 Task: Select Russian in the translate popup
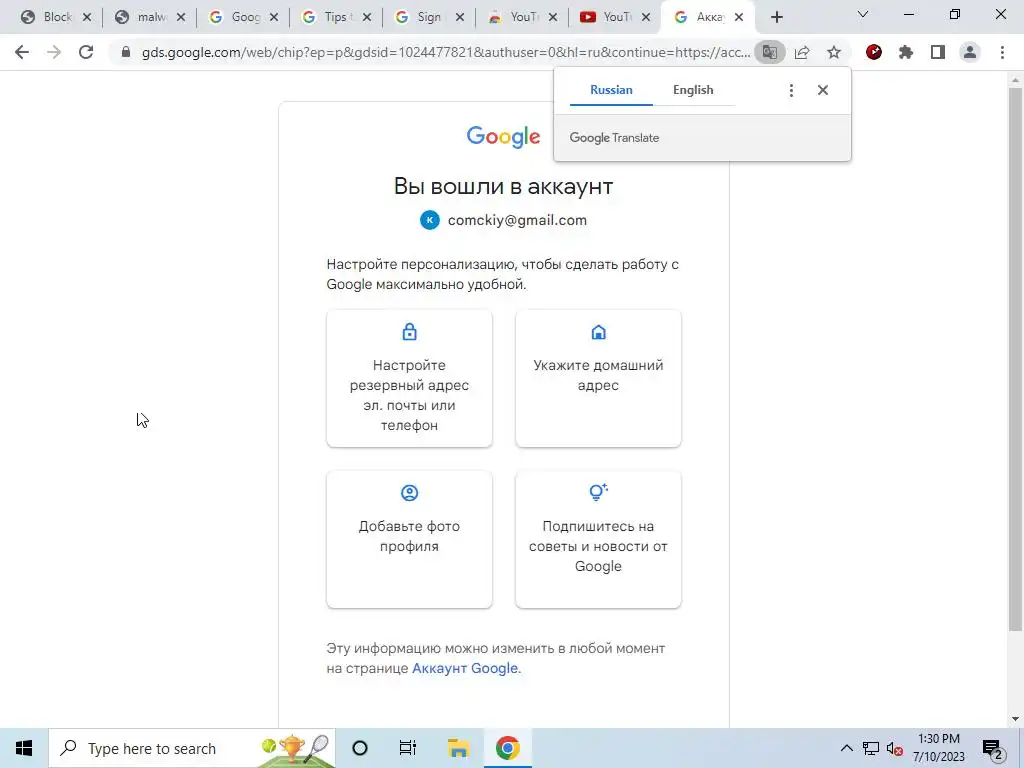611,90
